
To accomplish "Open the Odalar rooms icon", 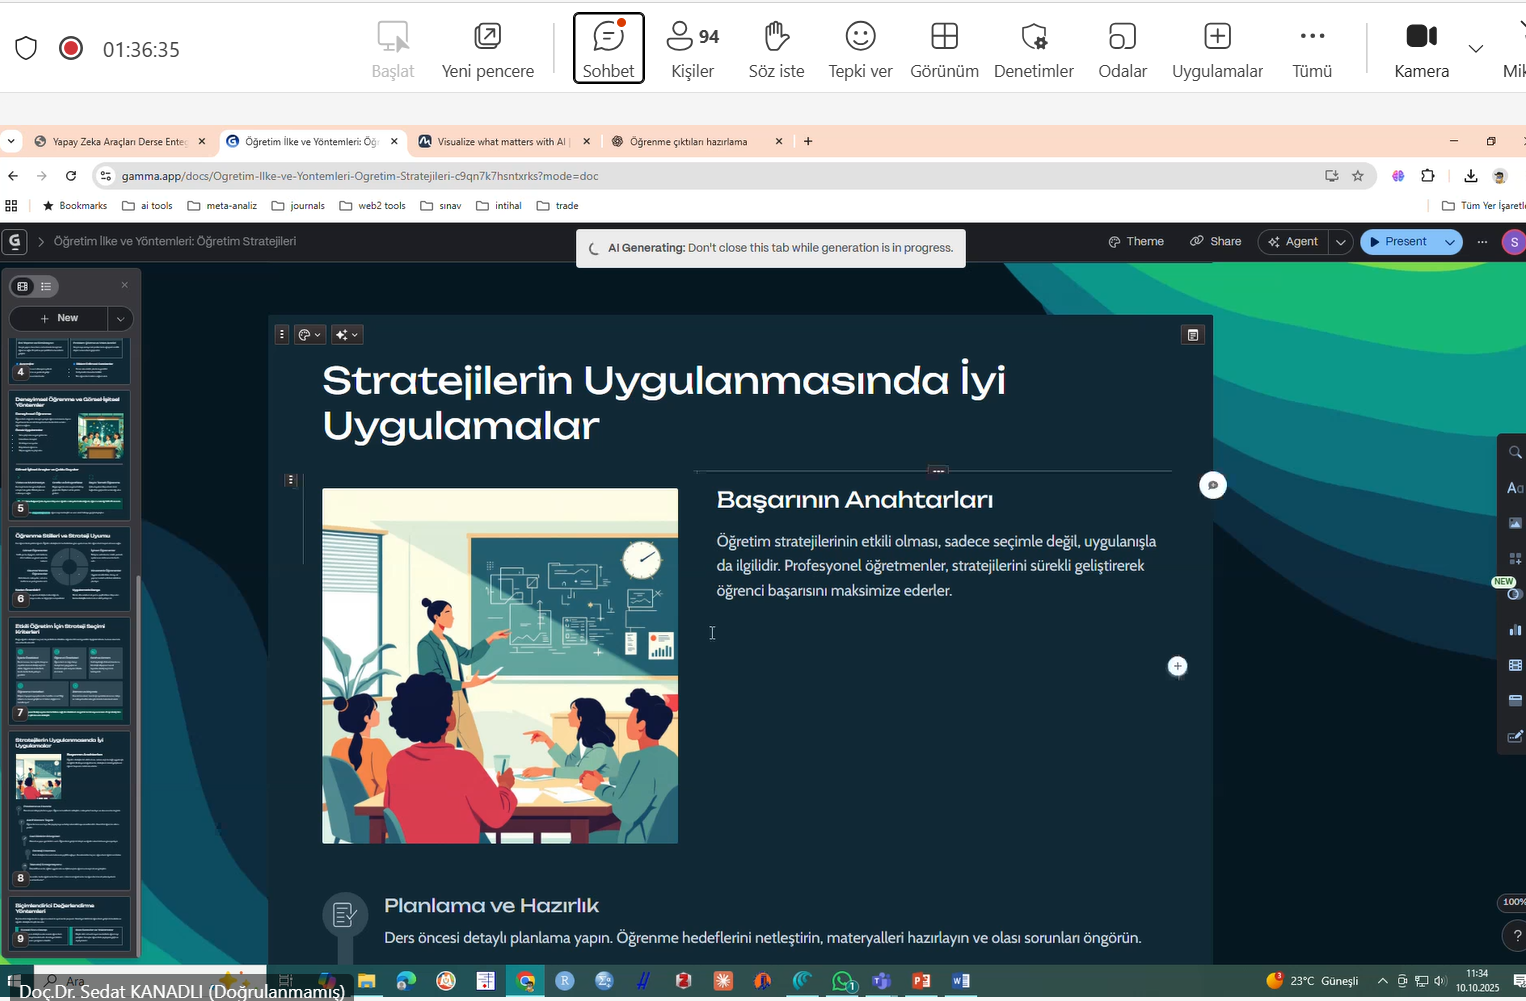I will 1122,37.
